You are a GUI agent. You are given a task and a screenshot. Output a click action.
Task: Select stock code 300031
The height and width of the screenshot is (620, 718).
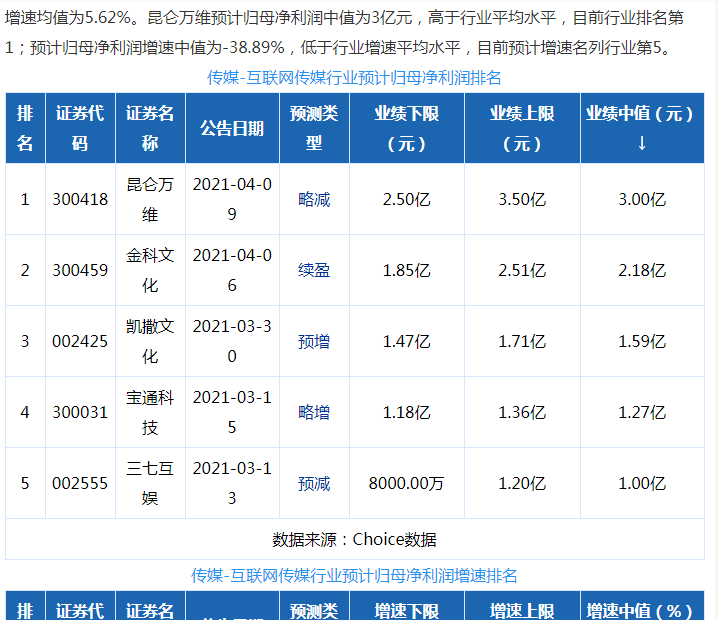tap(80, 413)
